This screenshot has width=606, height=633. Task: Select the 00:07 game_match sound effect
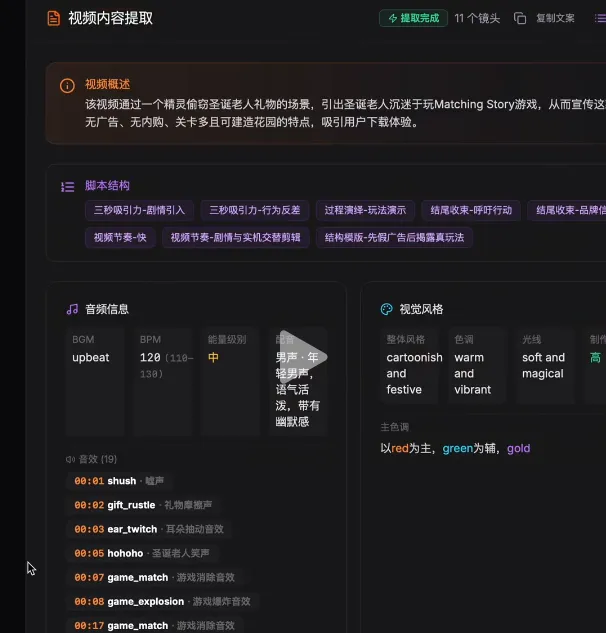pos(154,577)
